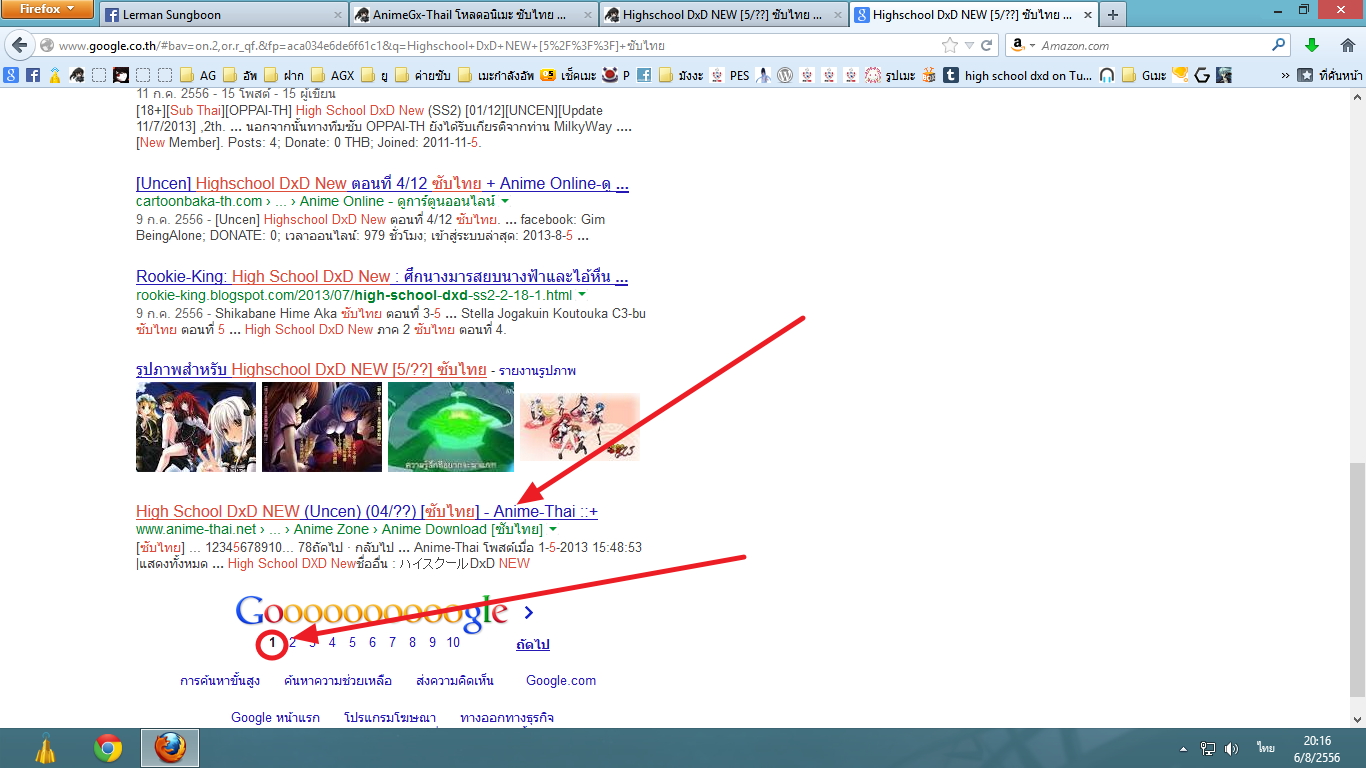Open the Google.com footer link
Image resolution: width=1366 pixels, height=768 pixels.
click(x=561, y=681)
